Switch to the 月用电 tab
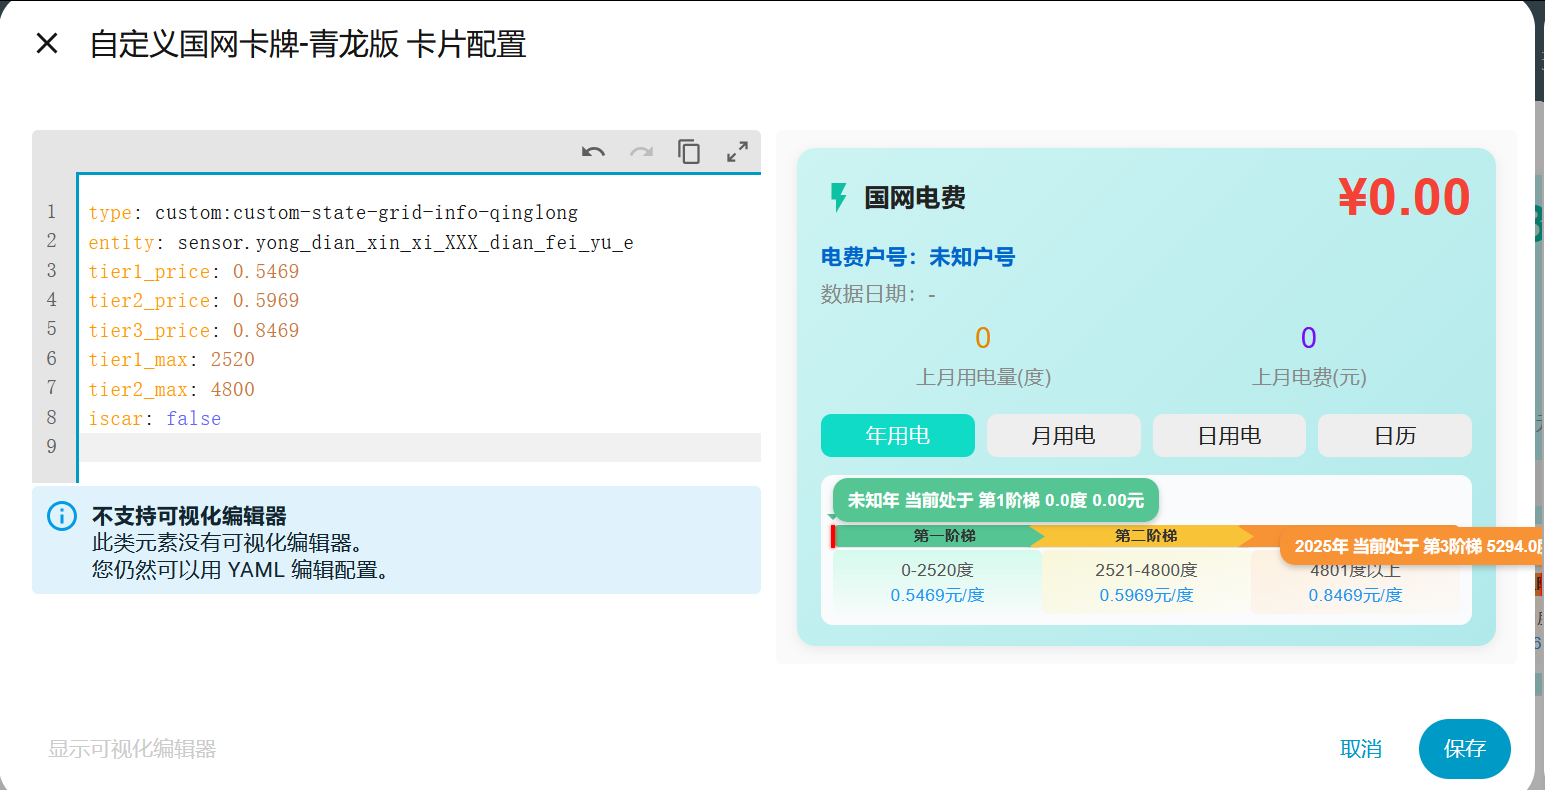Screen dimensions: 1545x790 pyautogui.click(x=1063, y=435)
